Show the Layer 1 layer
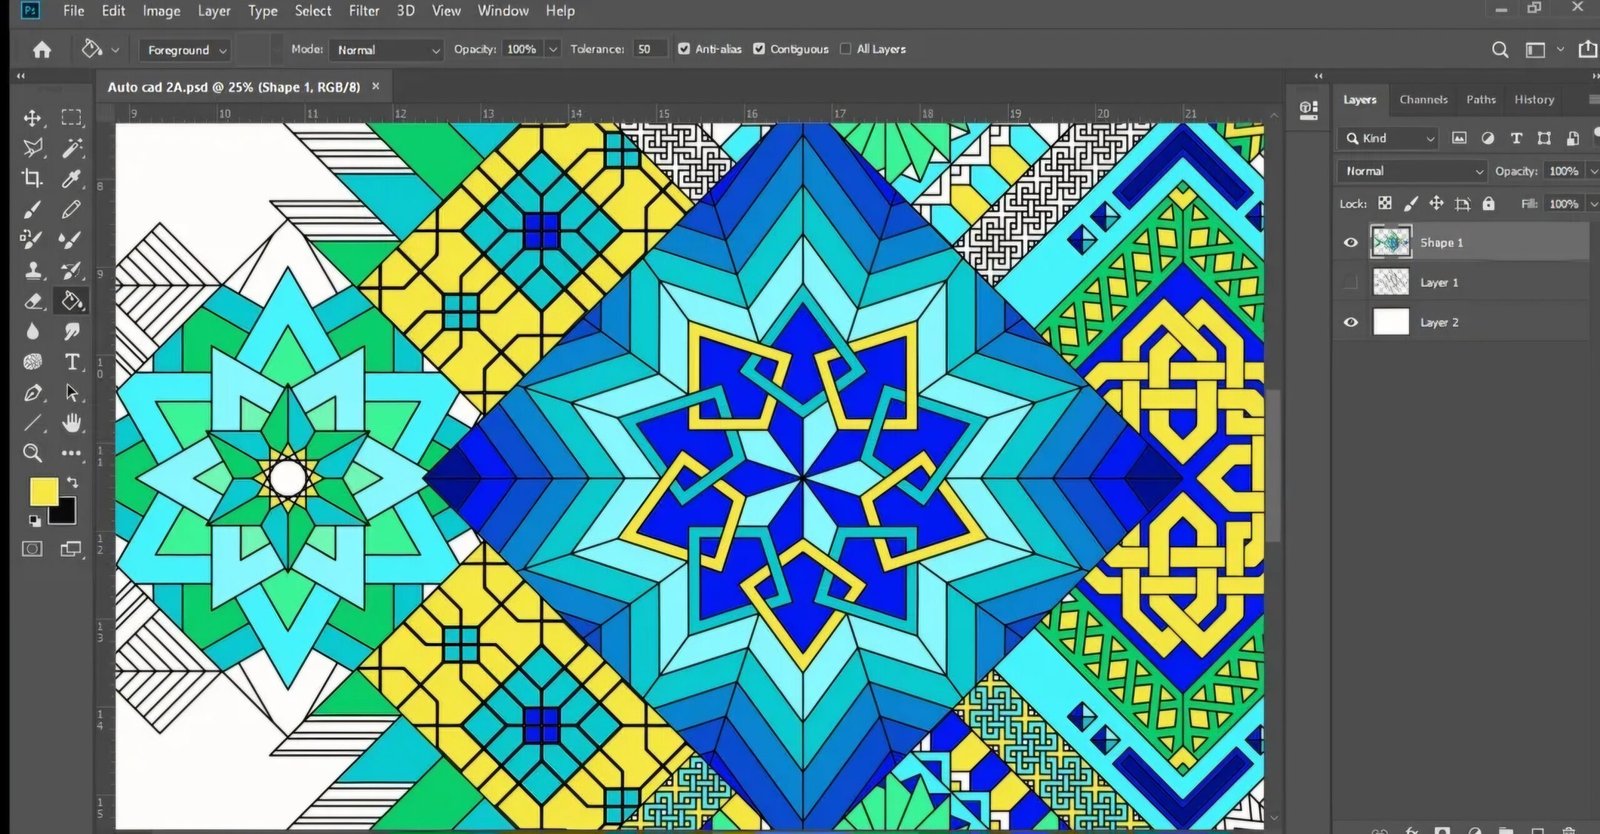The width and height of the screenshot is (1600, 834). [x=1351, y=282]
